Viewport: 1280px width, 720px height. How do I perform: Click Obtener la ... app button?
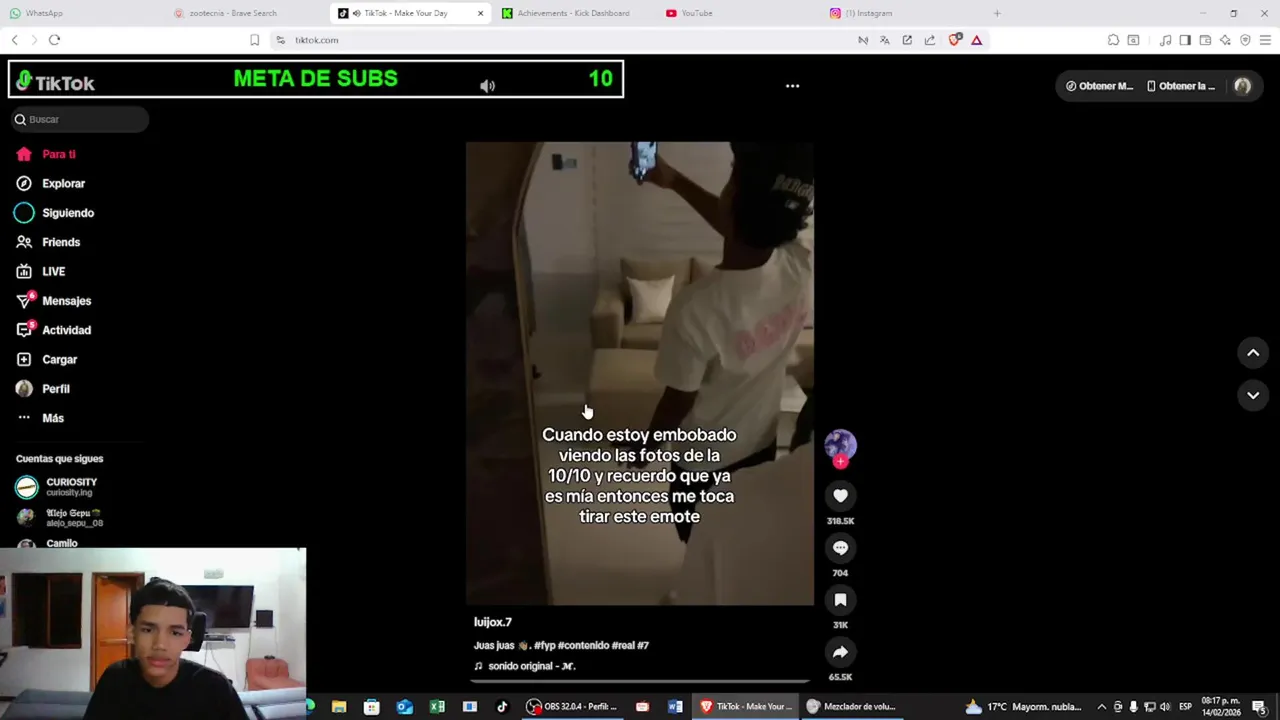(x=1180, y=86)
